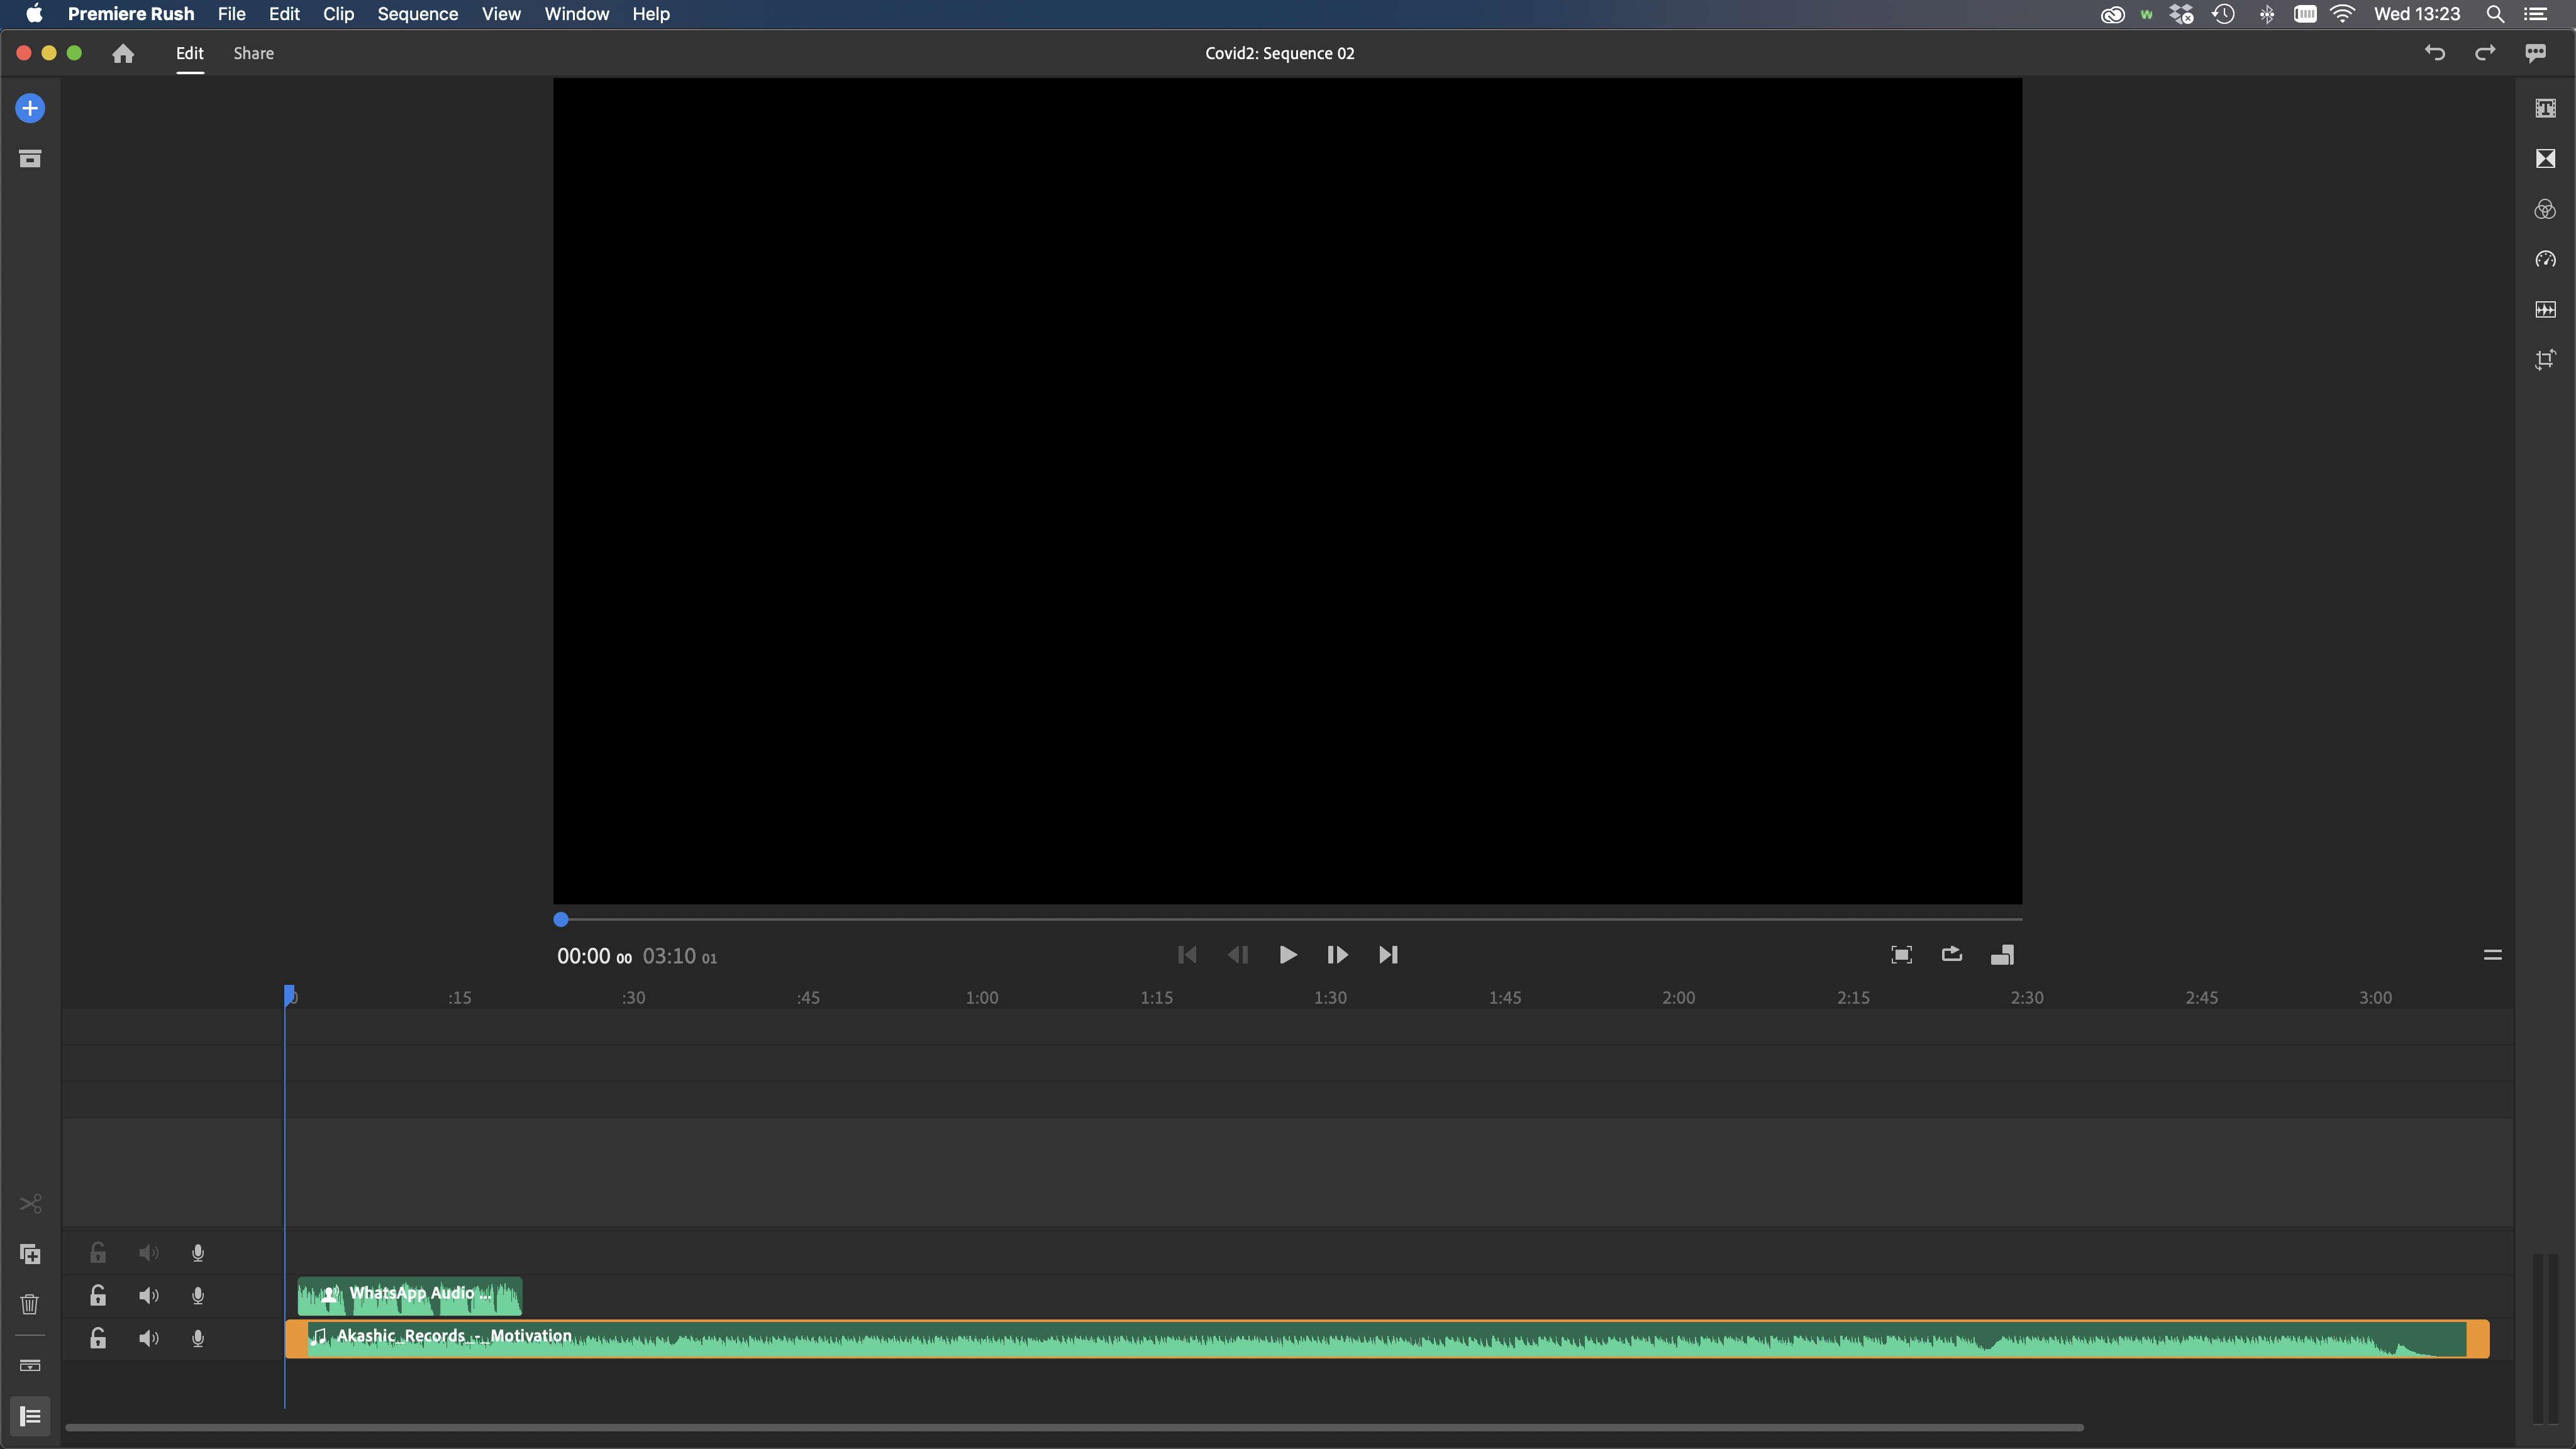Mute the Akashic Records audio track
This screenshot has width=2576, height=1449.
point(148,1338)
